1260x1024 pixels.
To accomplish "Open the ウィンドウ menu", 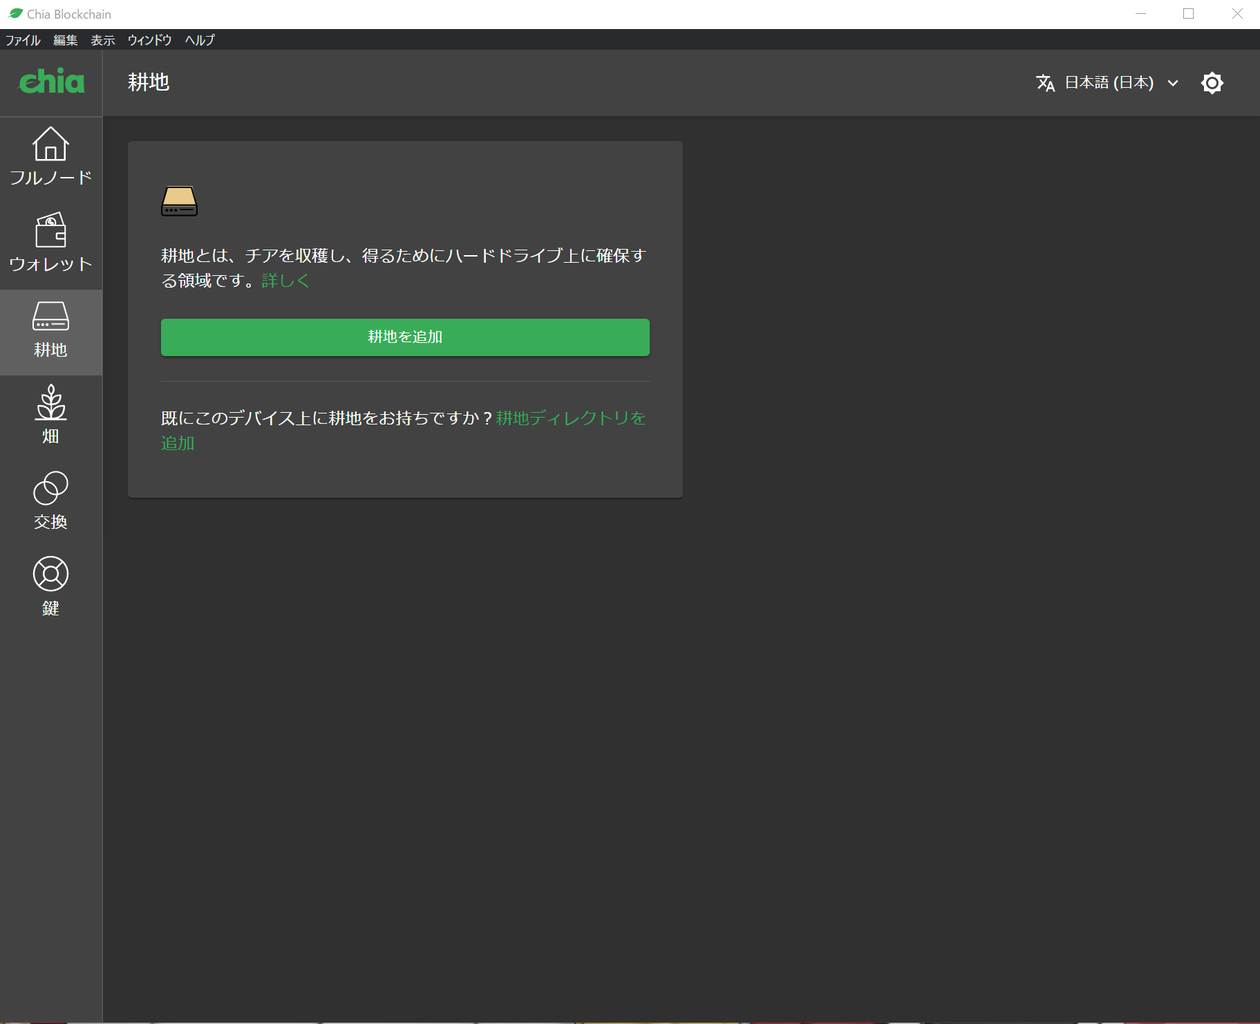I will [x=149, y=40].
